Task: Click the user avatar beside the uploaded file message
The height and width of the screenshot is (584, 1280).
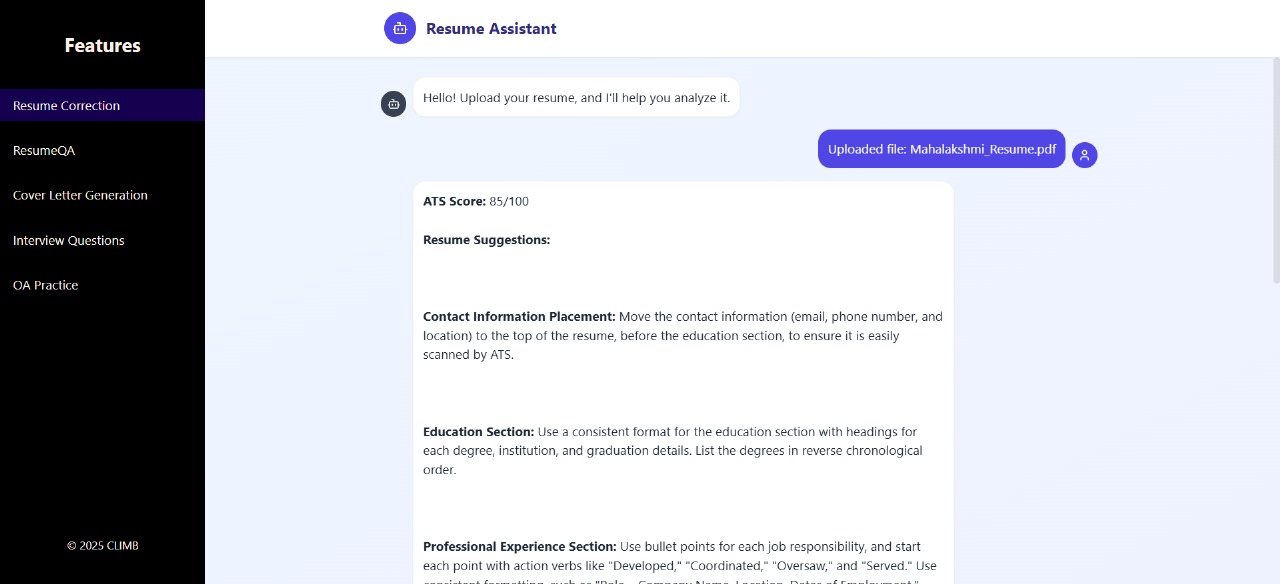Action: coord(1084,155)
